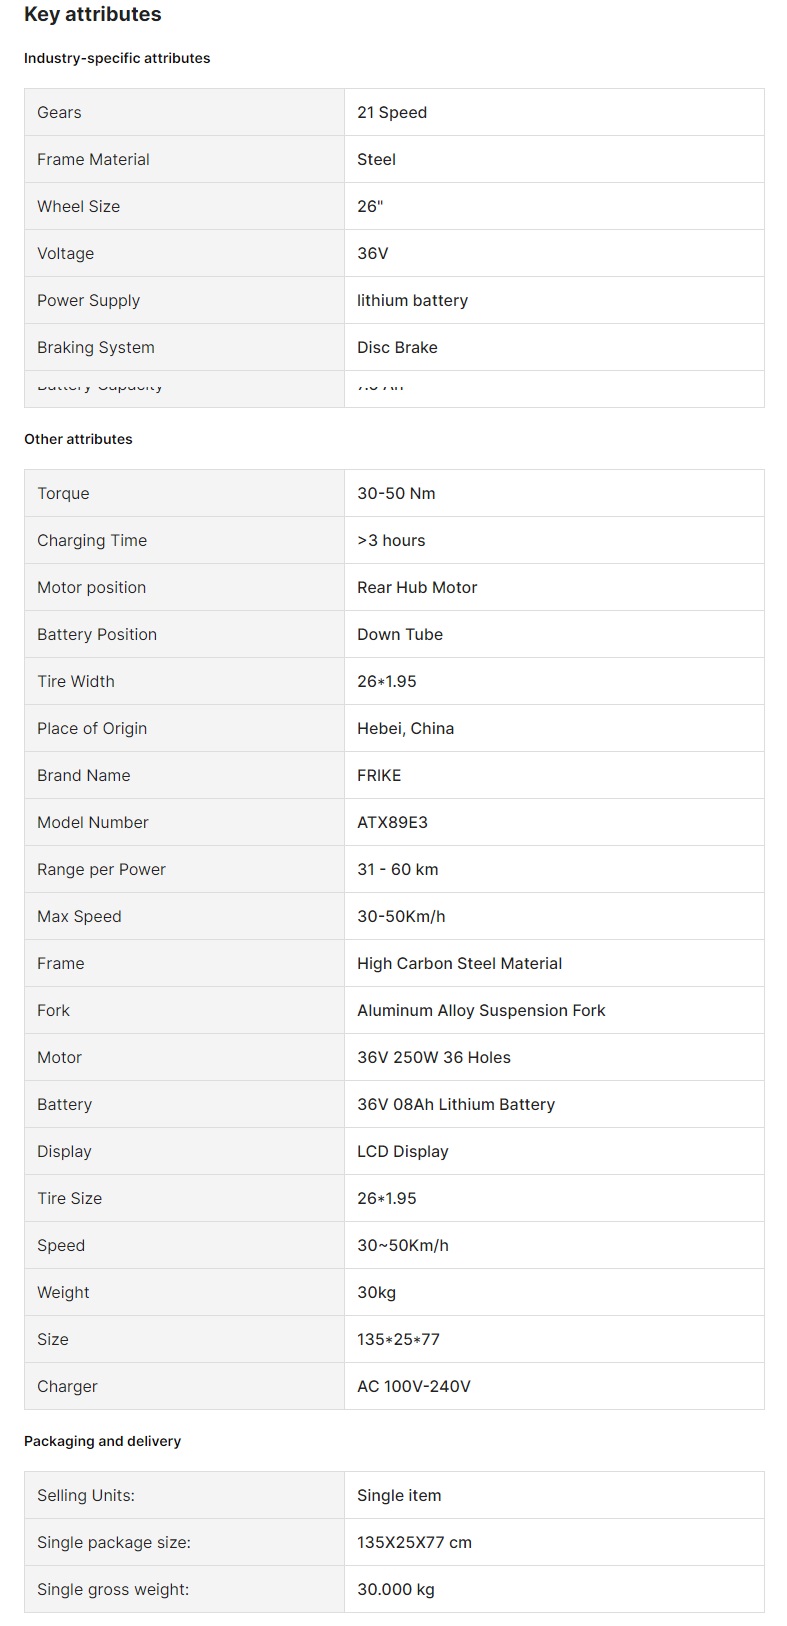Click the 'Industry-specific attributes' subheading
787x1626 pixels.
tap(117, 58)
